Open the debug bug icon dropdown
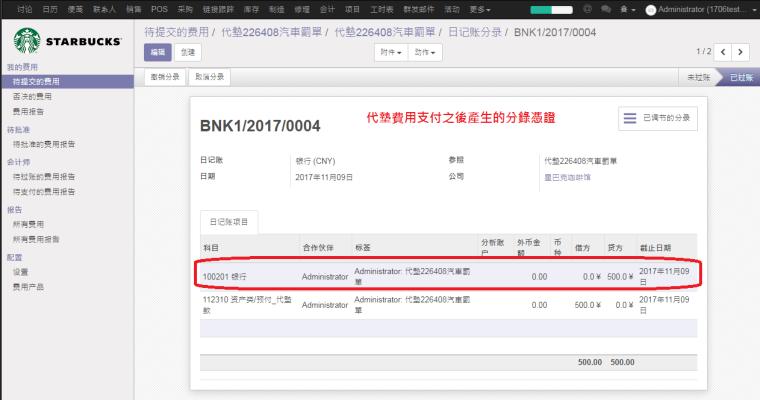760x400 pixels. 628,9
